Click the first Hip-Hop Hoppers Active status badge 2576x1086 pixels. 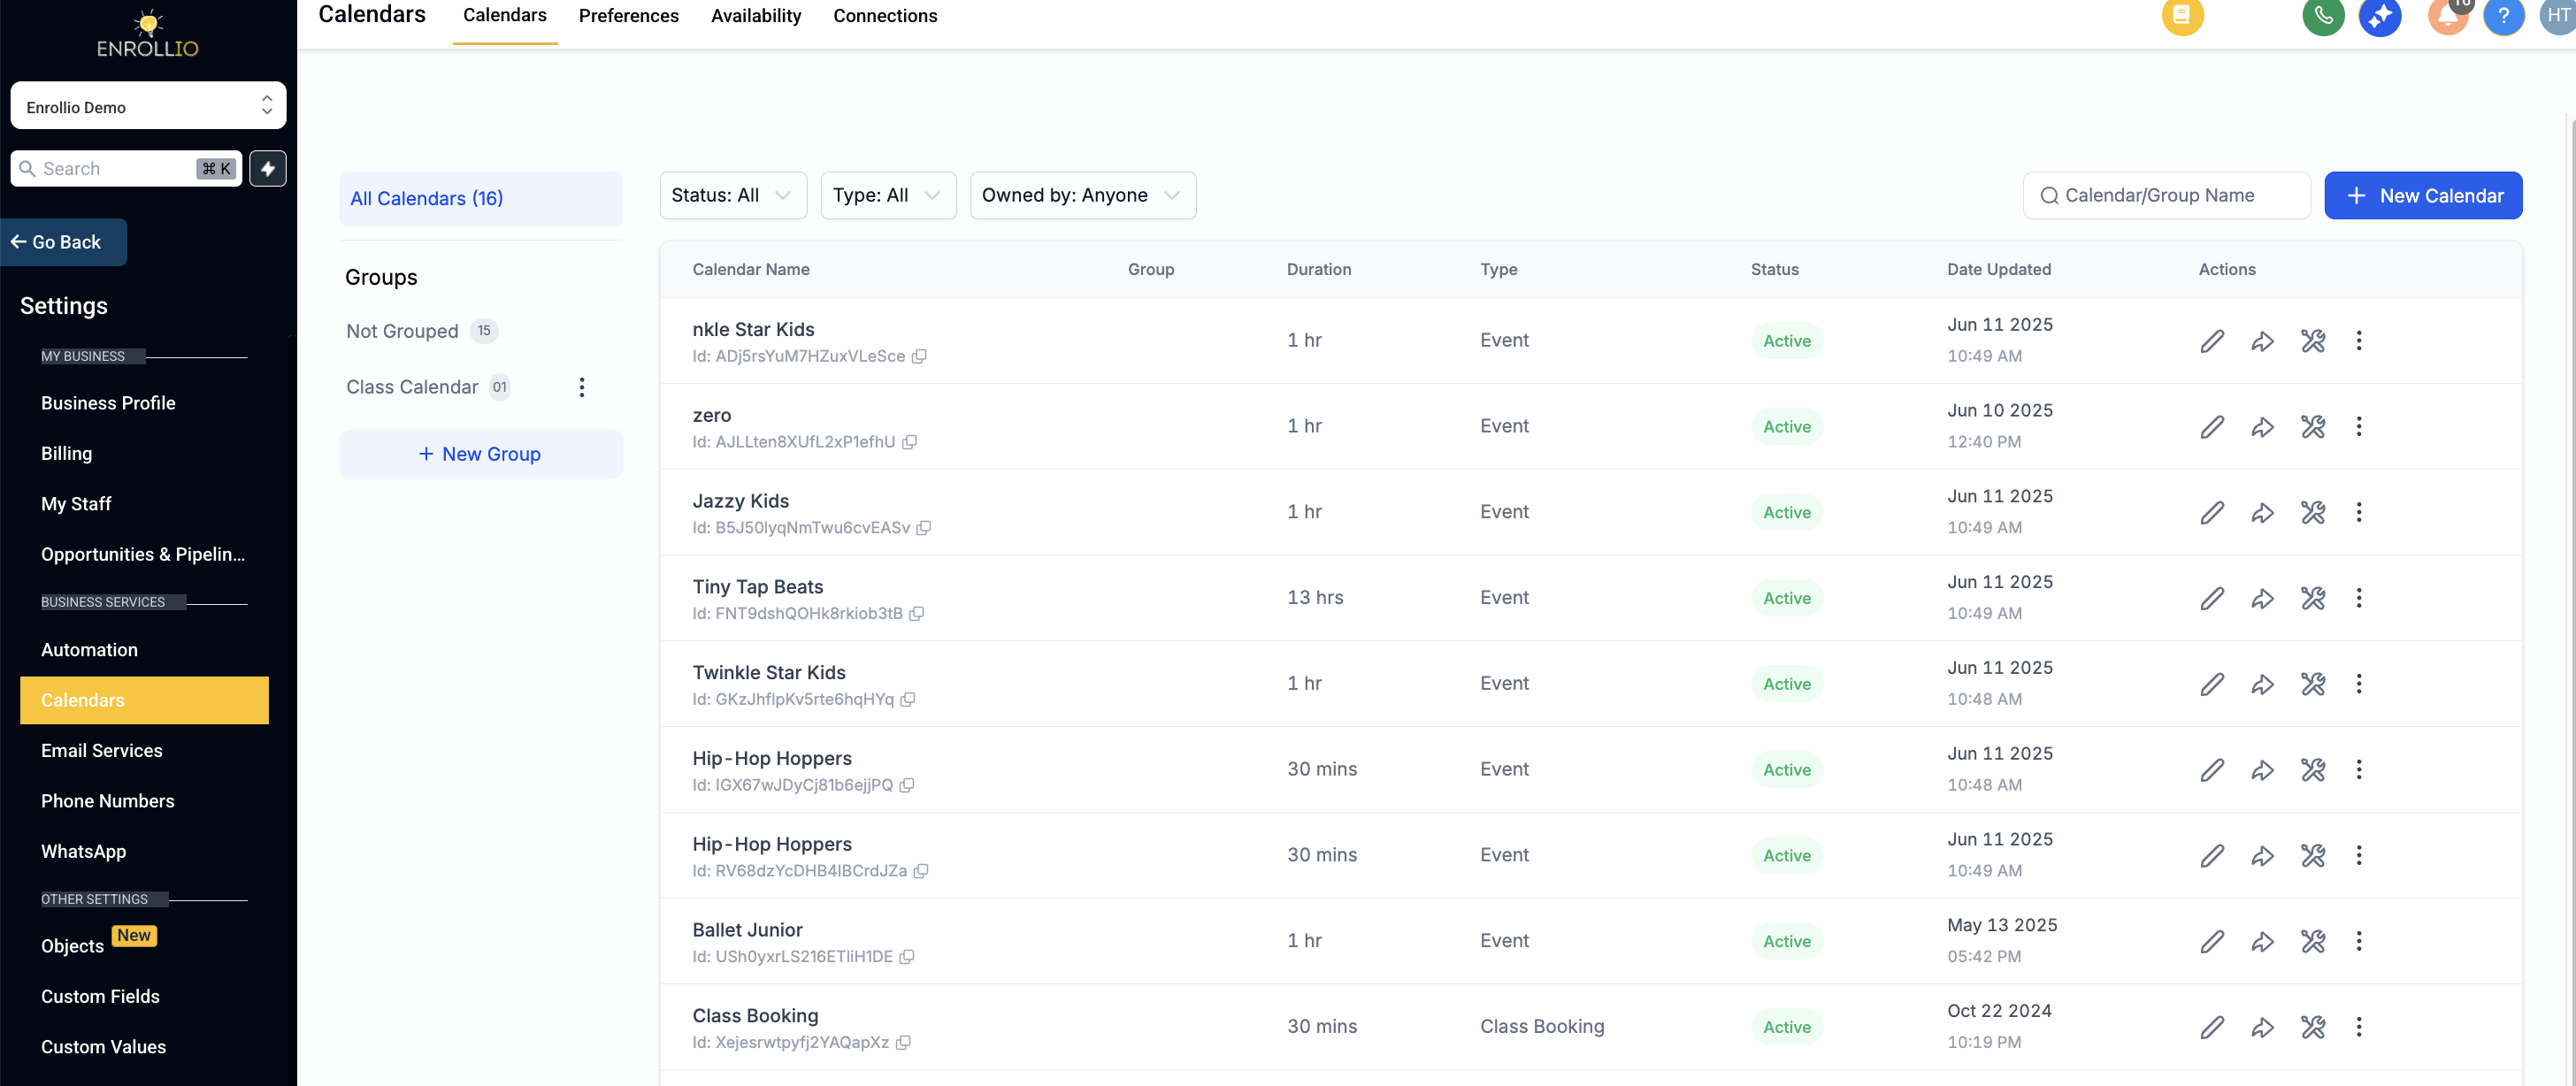[x=1786, y=770]
